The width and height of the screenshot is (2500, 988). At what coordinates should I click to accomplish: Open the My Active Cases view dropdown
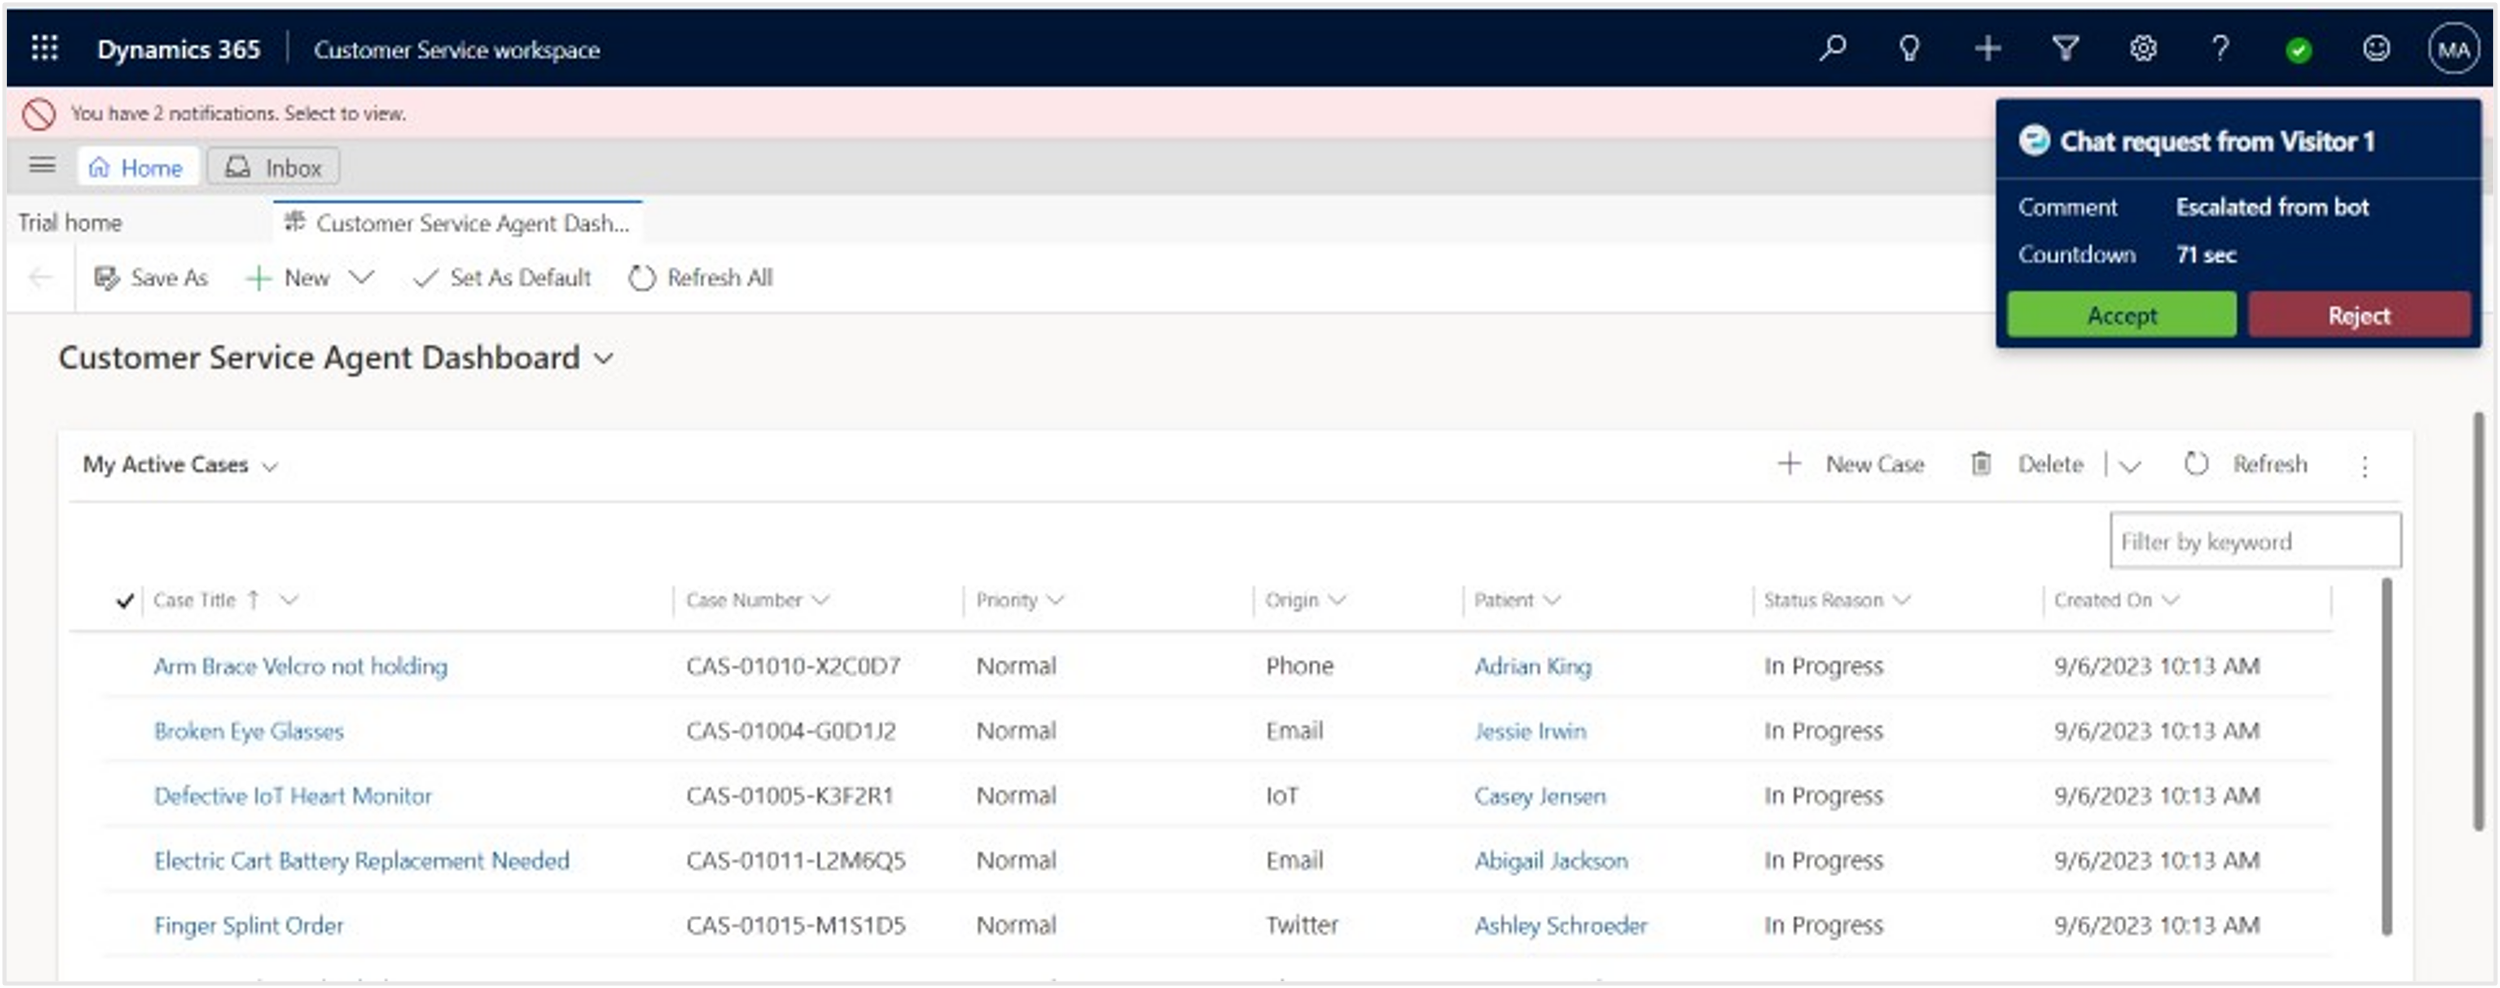(x=180, y=465)
